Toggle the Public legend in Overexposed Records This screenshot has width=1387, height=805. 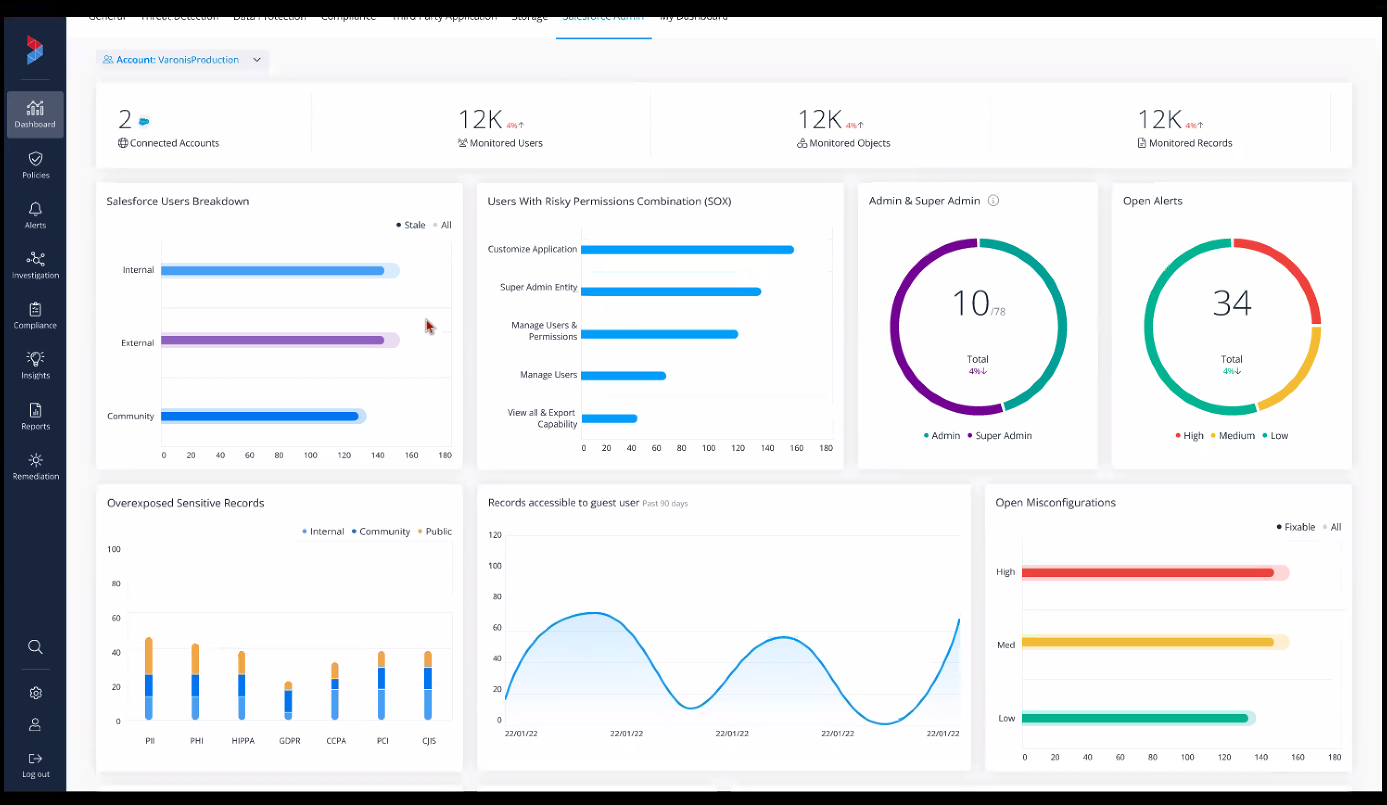[x=435, y=532]
